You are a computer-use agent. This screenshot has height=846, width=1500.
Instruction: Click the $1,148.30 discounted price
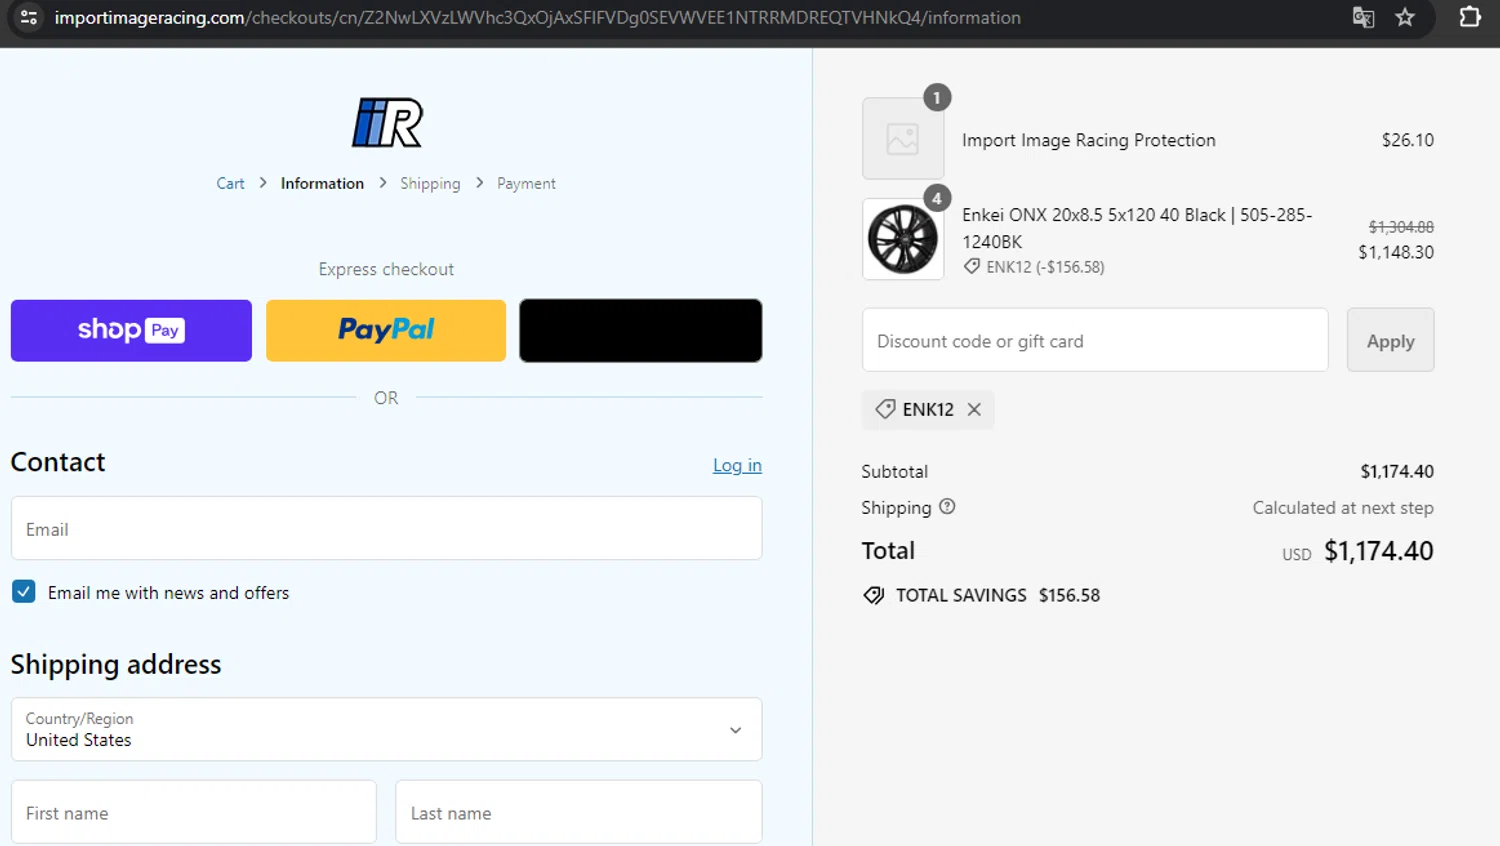pos(1396,252)
